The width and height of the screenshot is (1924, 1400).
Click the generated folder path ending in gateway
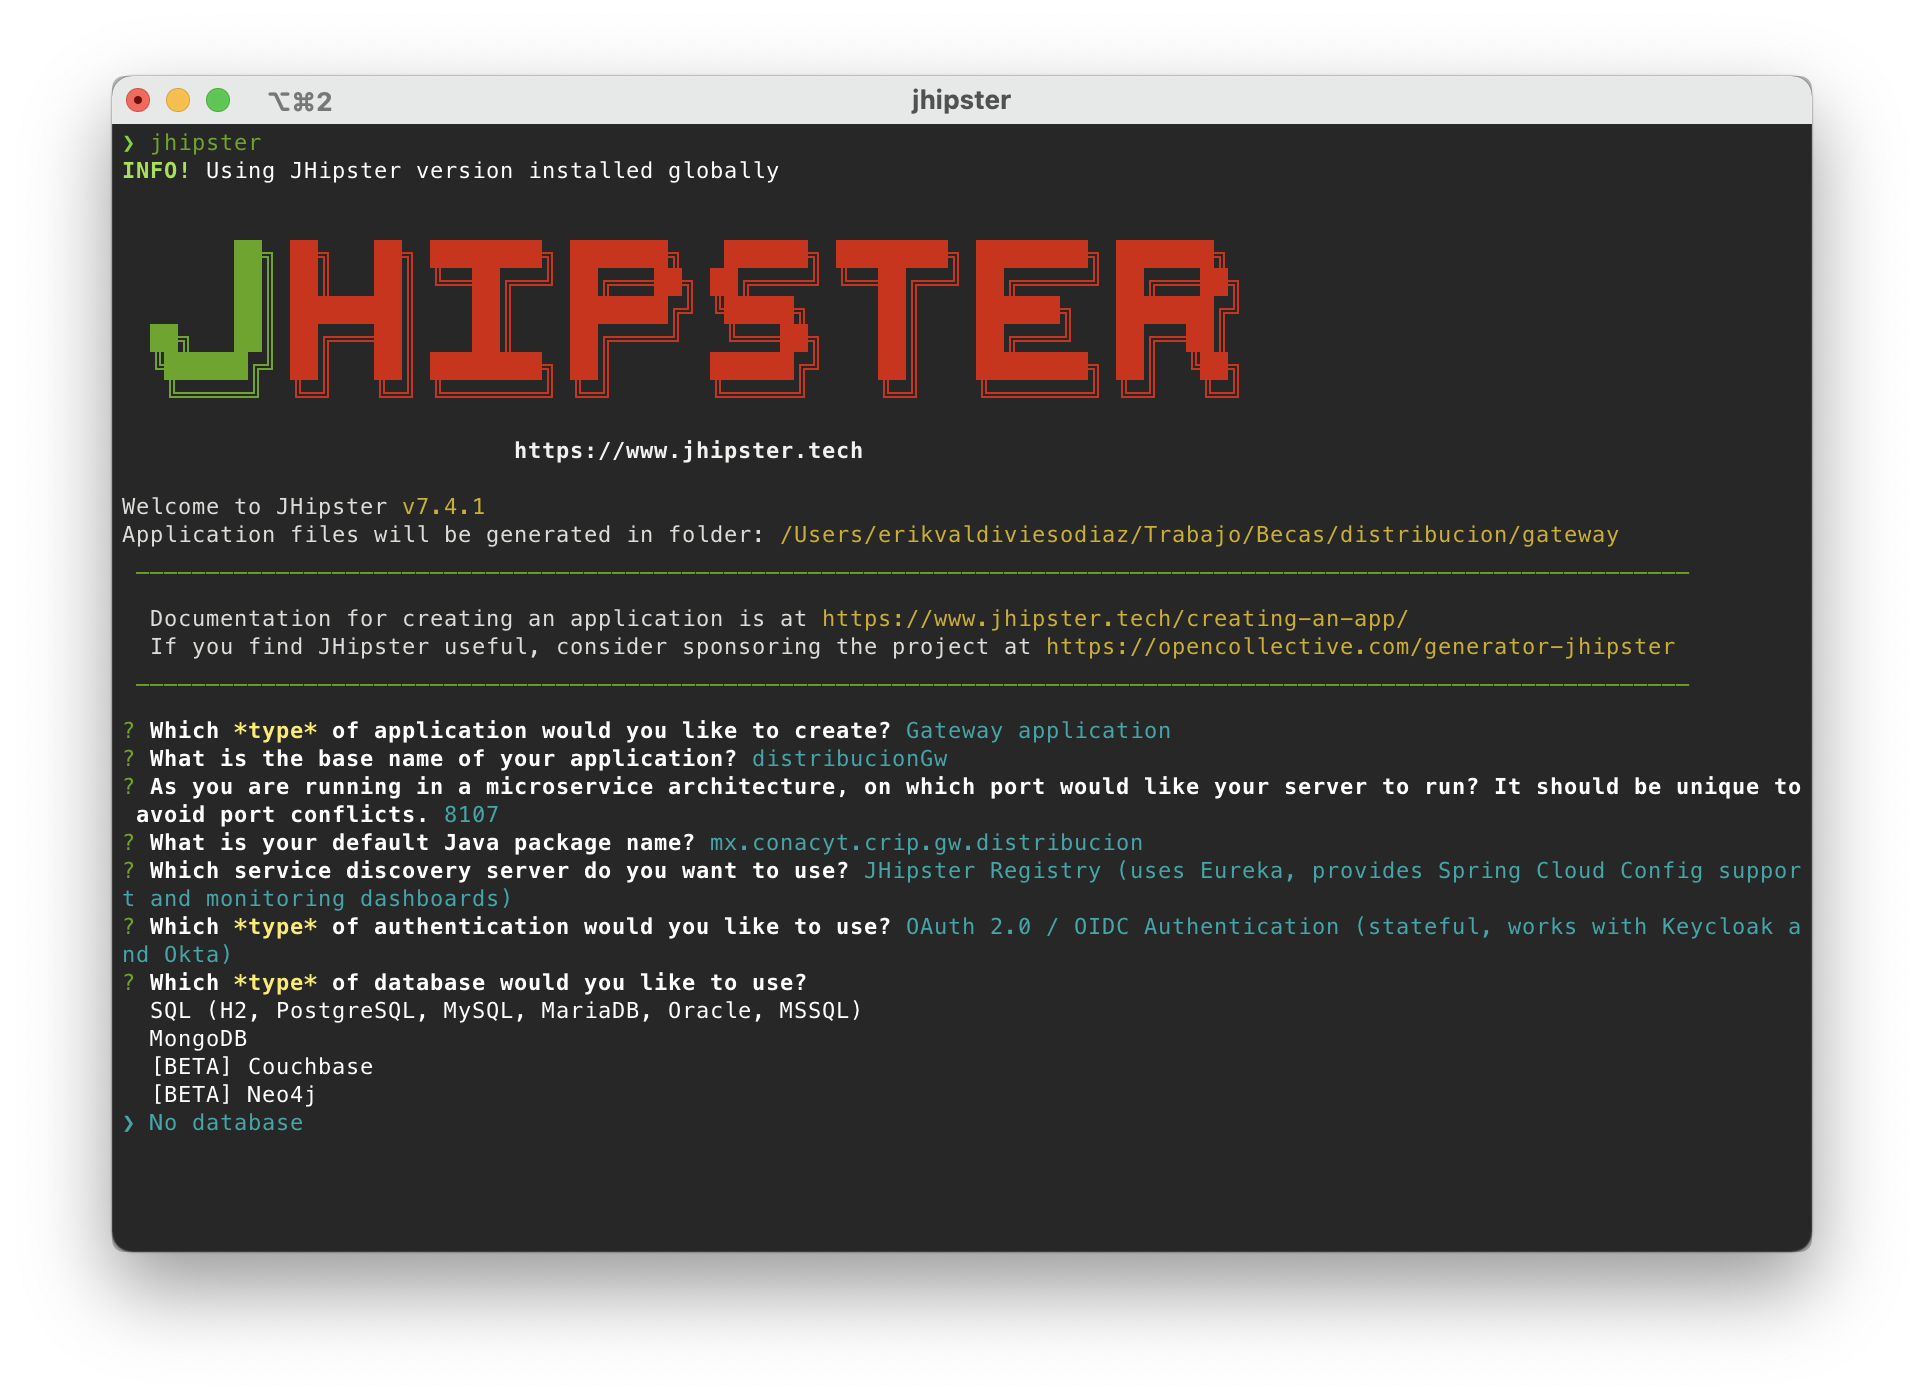[x=1199, y=535]
